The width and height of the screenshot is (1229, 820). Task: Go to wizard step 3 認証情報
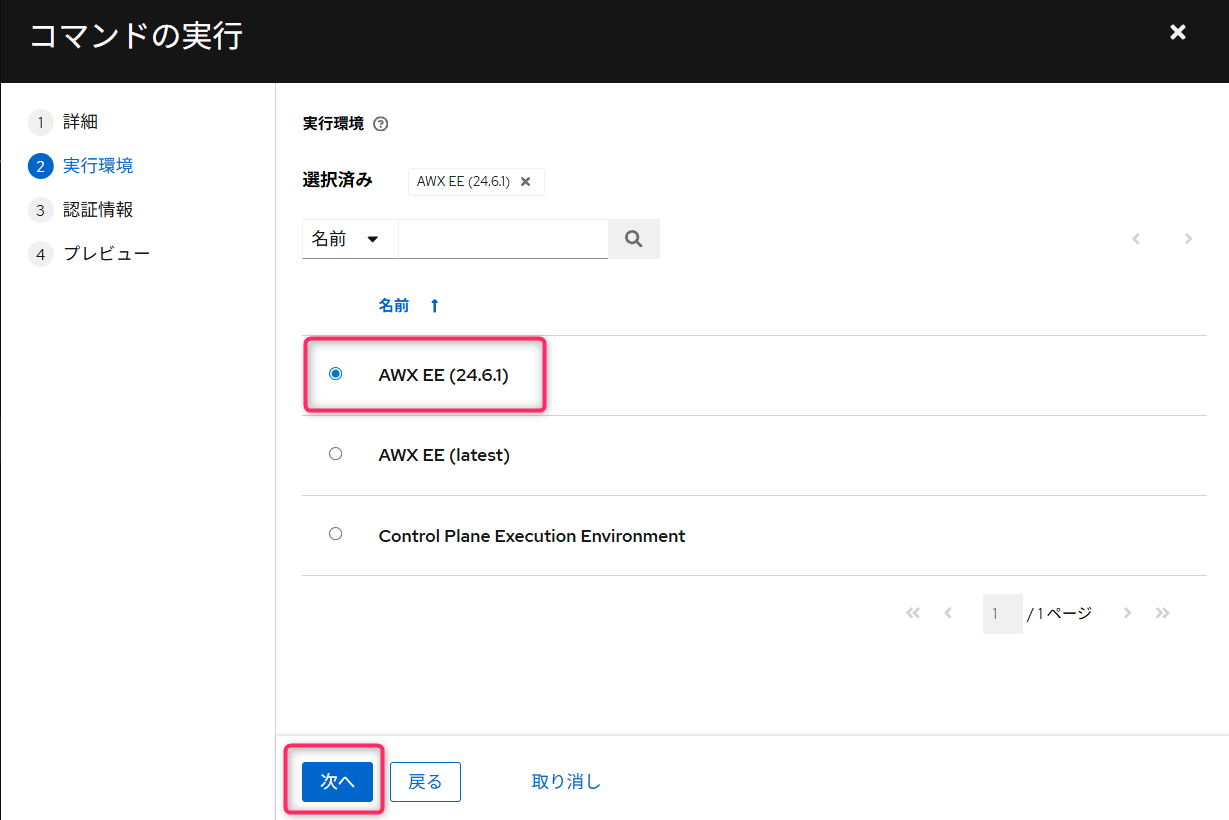pyautogui.click(x=81, y=210)
